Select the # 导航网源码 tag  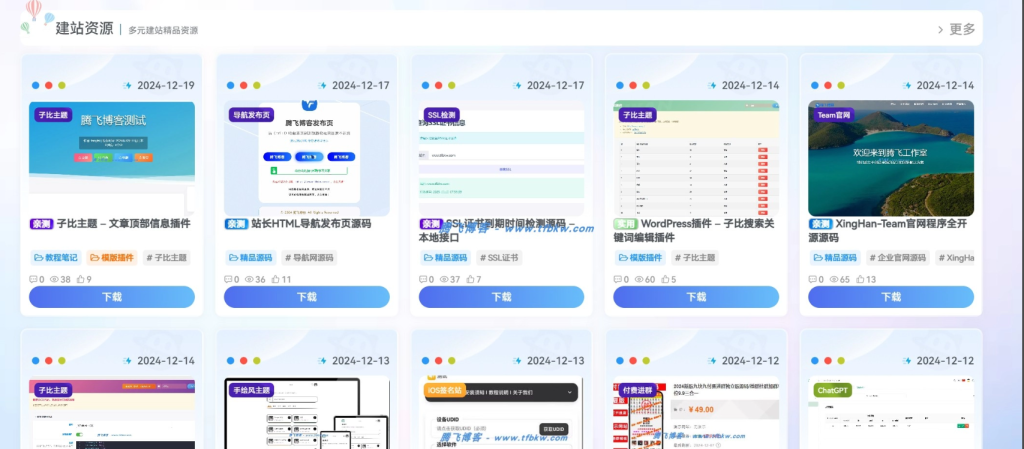(309, 258)
